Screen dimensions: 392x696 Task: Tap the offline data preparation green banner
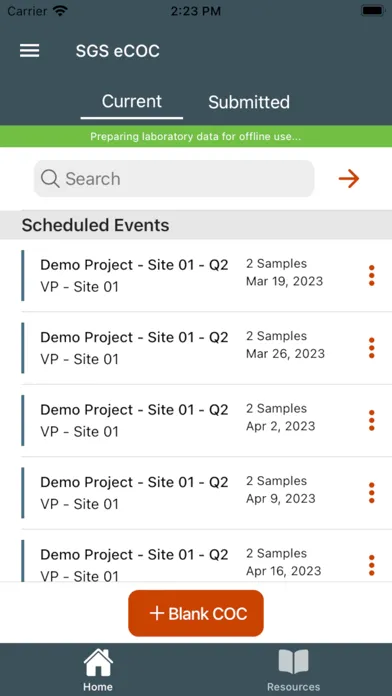coord(196,136)
